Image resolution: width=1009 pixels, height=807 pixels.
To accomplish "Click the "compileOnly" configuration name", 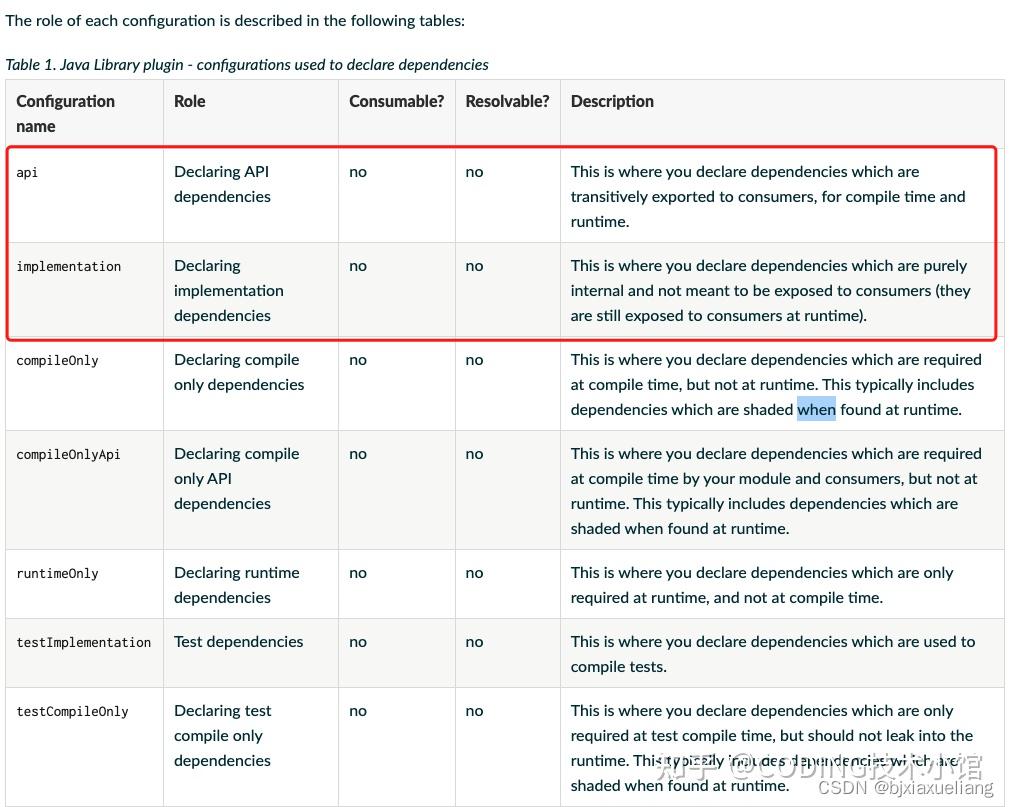I will point(57,360).
